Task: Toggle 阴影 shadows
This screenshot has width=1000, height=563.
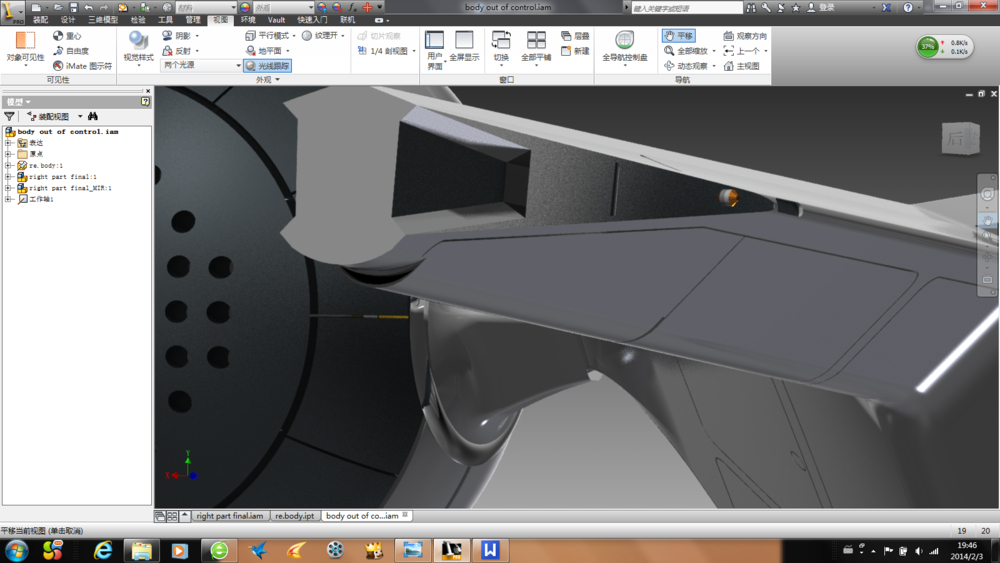Action: (177, 36)
